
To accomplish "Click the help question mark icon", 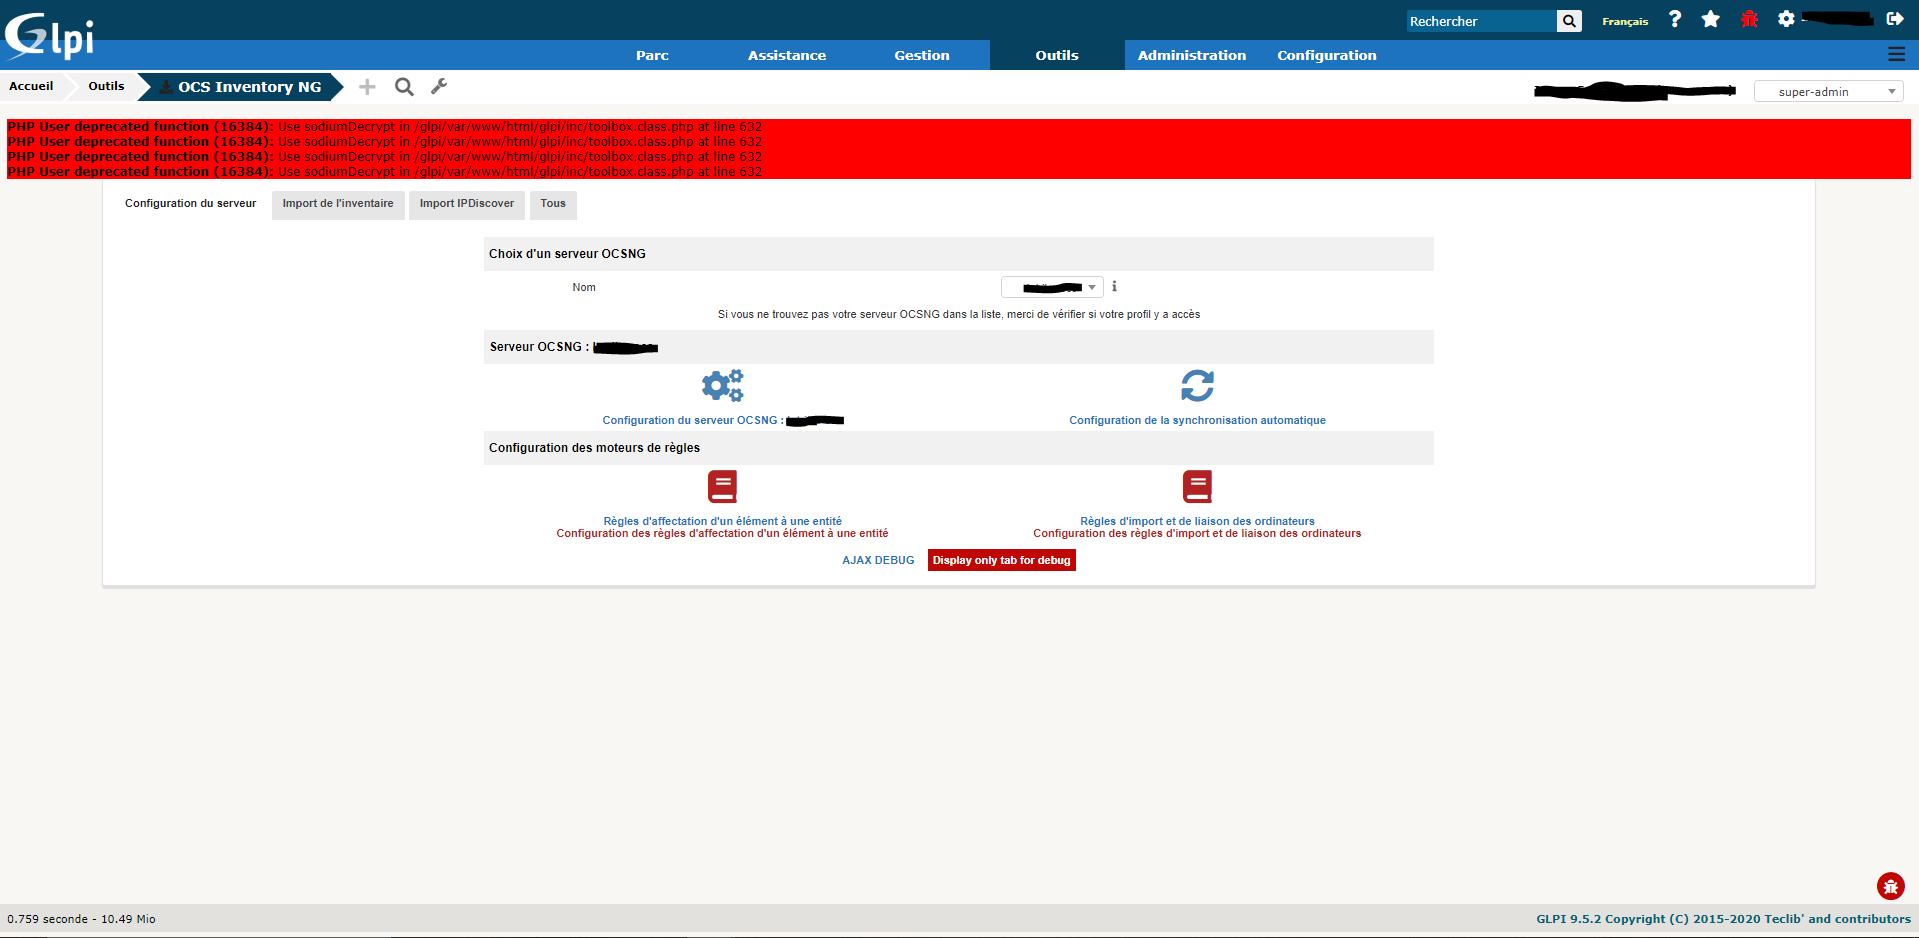I will pos(1674,19).
